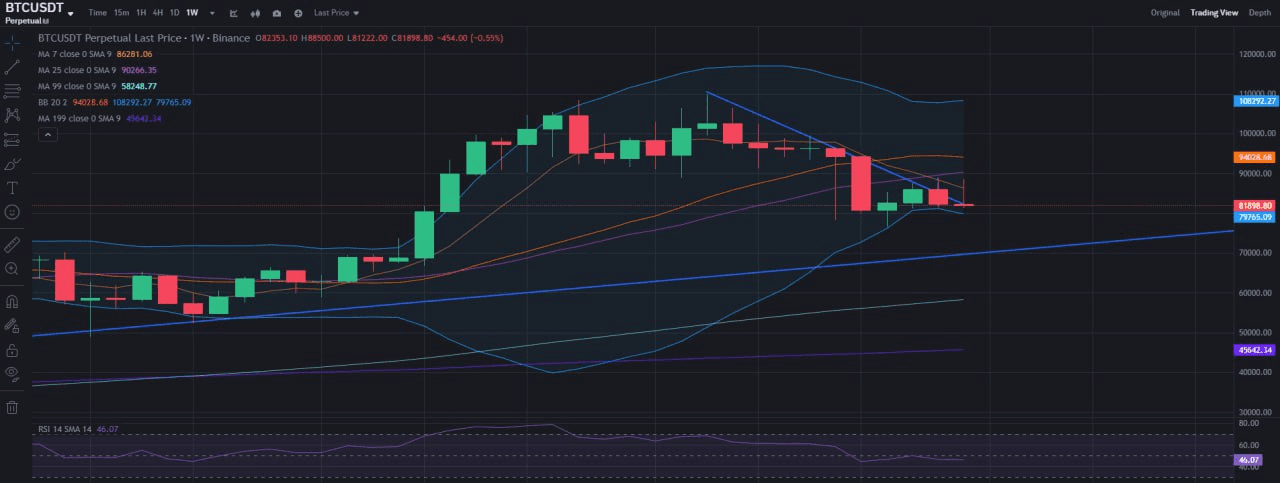This screenshot has height=483, width=1280.
Task: Switch to the 15m interval
Action: (121, 13)
